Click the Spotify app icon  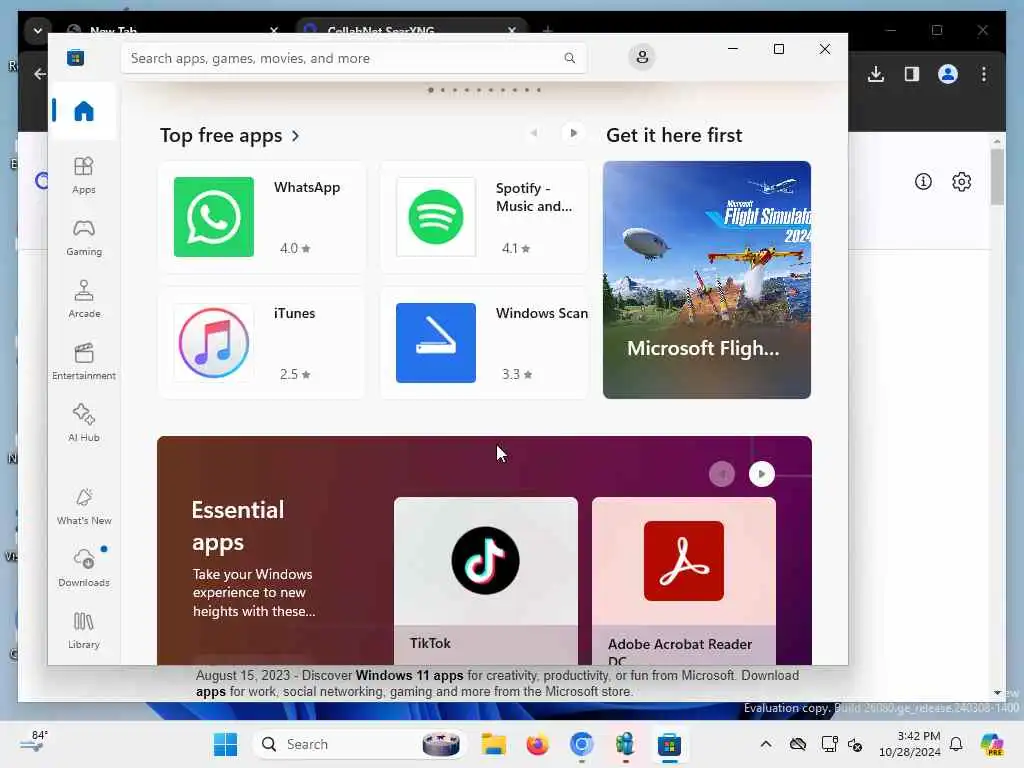[x=436, y=217]
